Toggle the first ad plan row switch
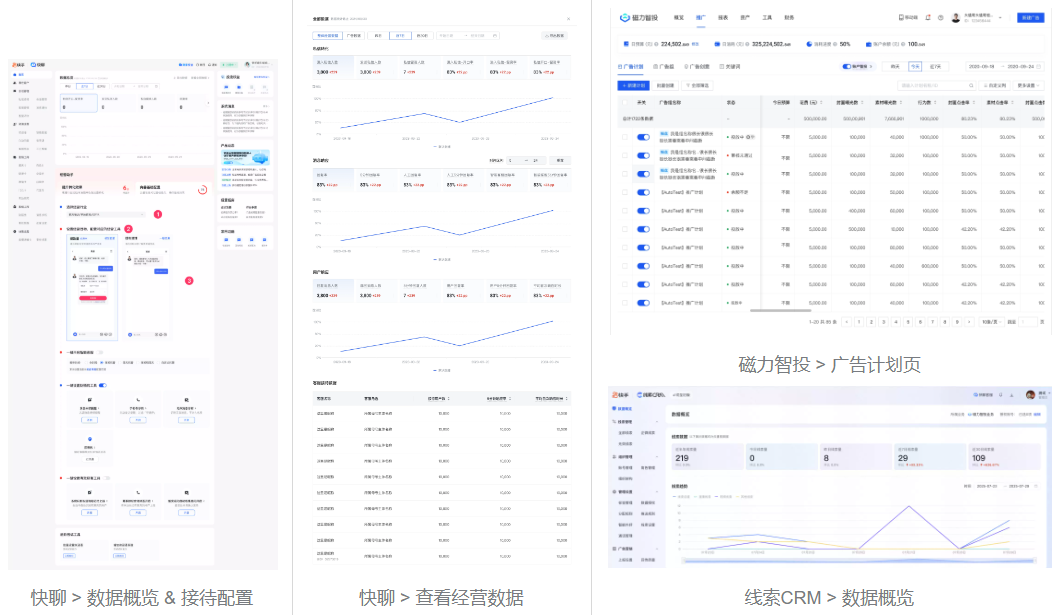 (643, 137)
